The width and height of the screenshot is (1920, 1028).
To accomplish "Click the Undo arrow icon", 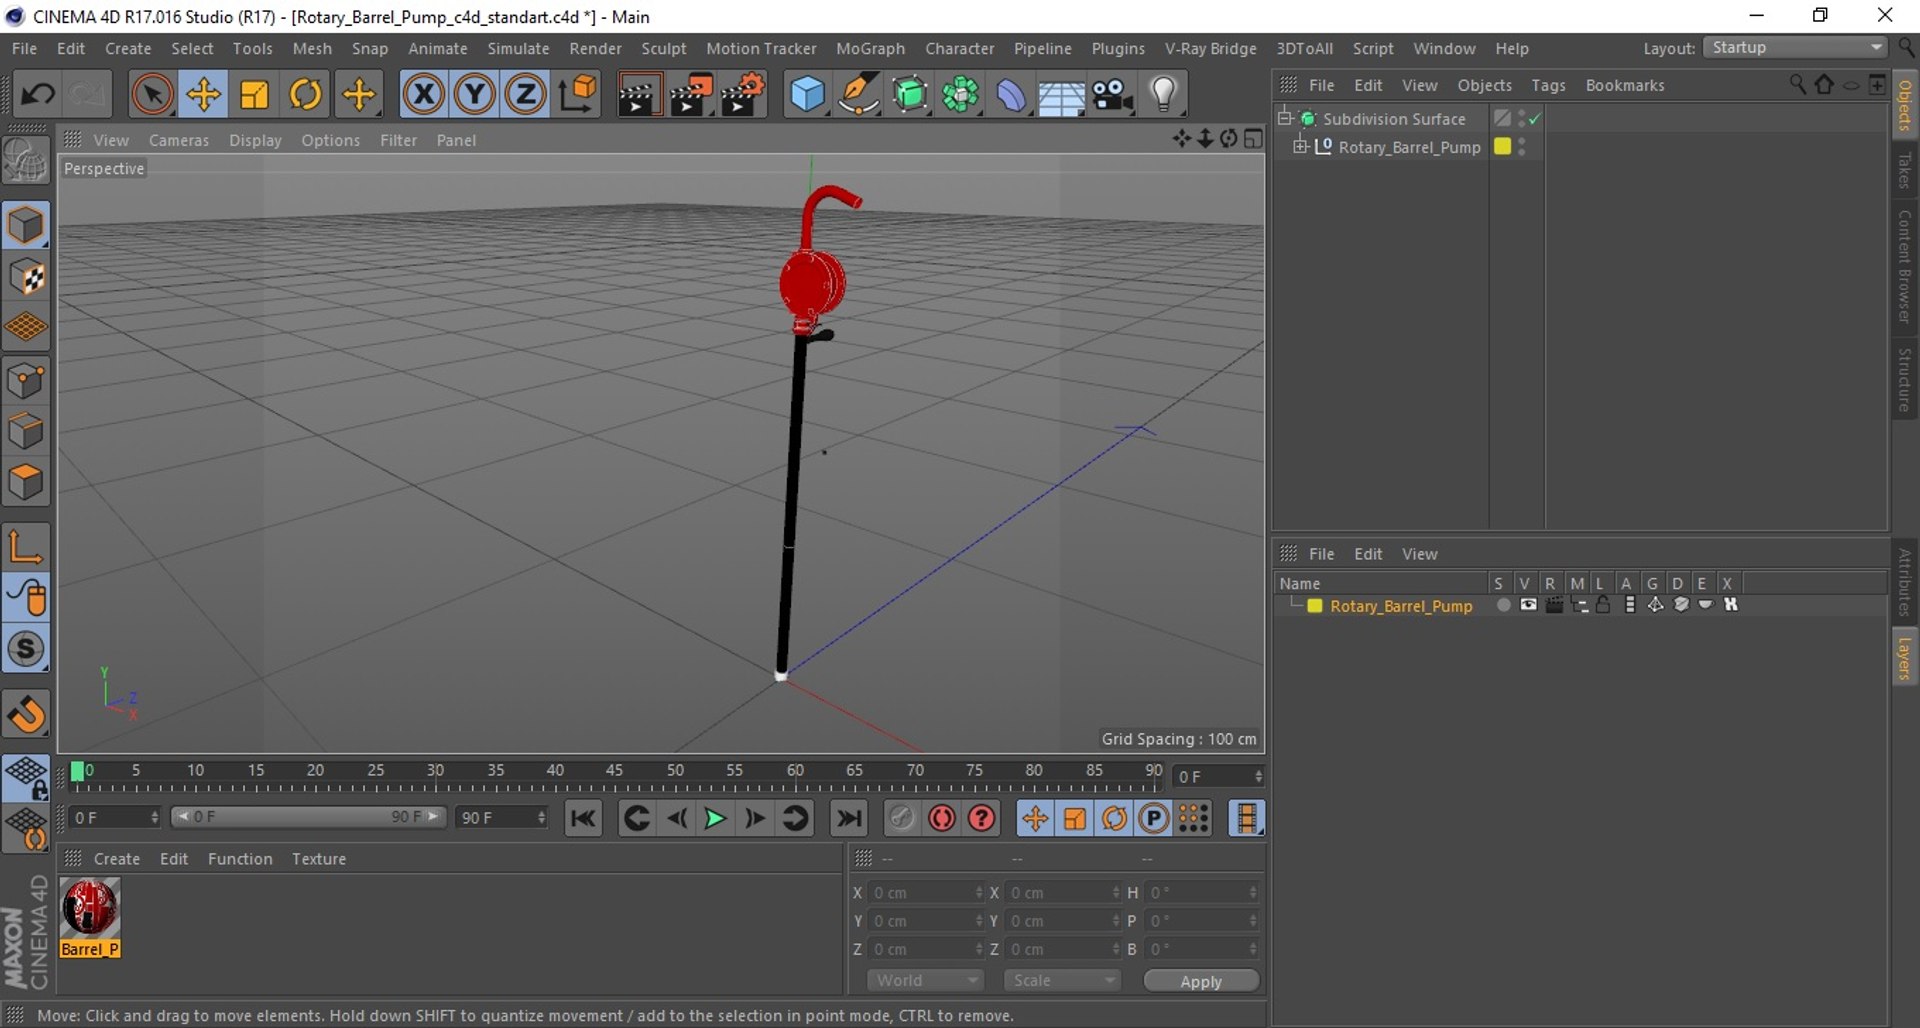I will pyautogui.click(x=38, y=95).
